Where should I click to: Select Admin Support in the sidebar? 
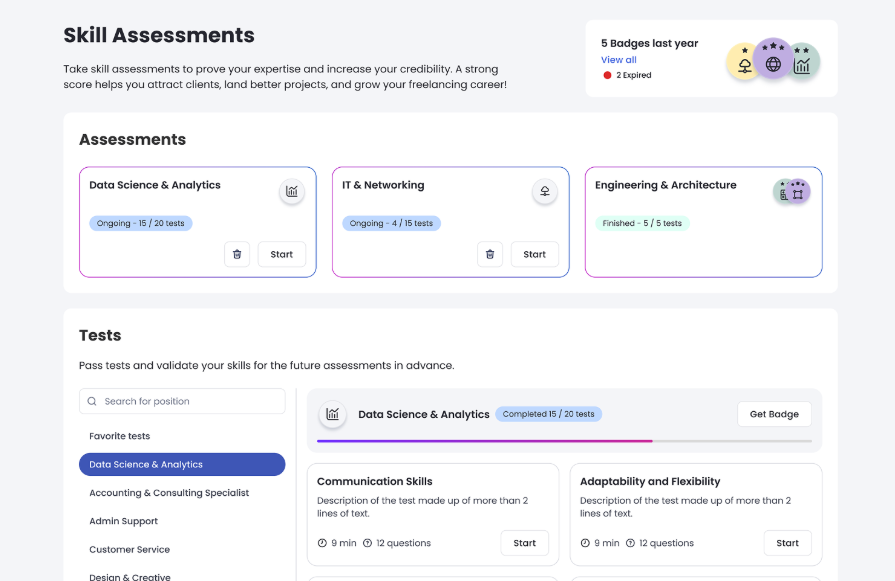point(124,521)
